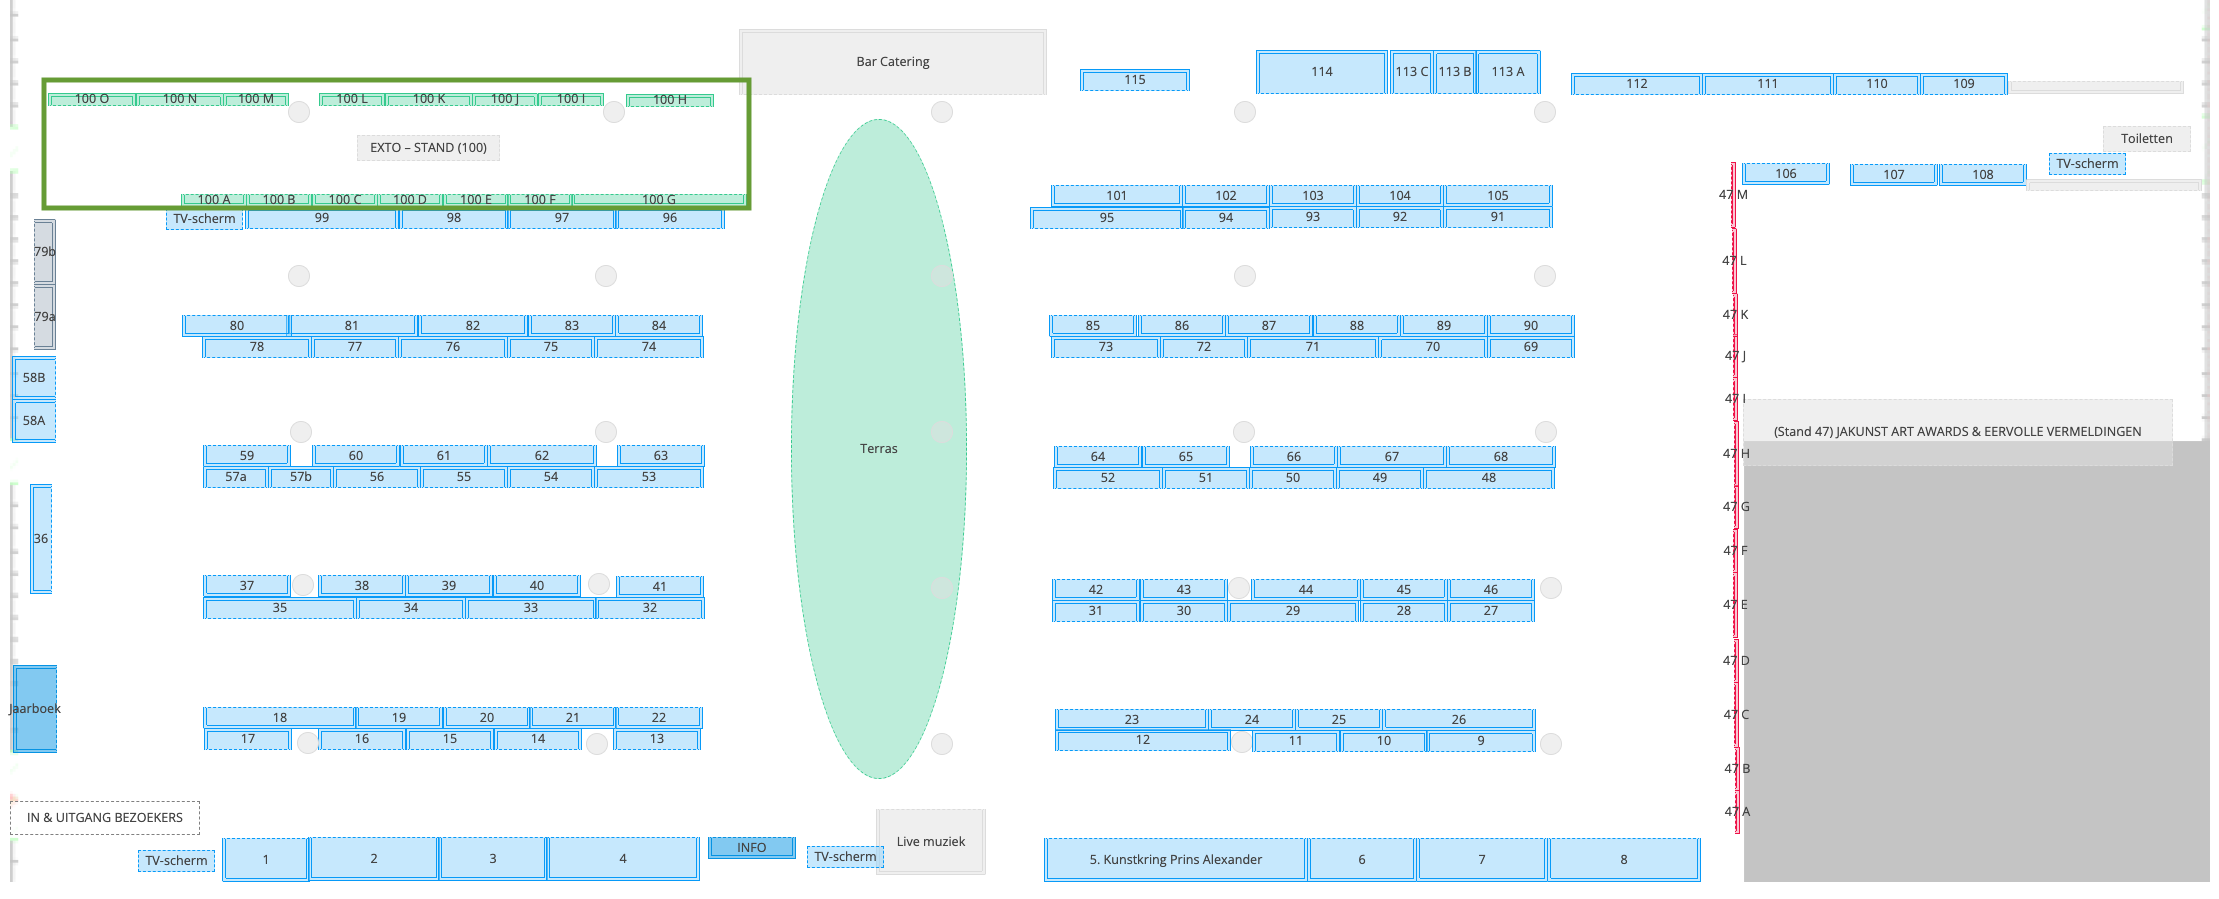Select the Live muziek box
The width and height of the screenshot is (2219, 899).
pyautogui.click(x=930, y=841)
